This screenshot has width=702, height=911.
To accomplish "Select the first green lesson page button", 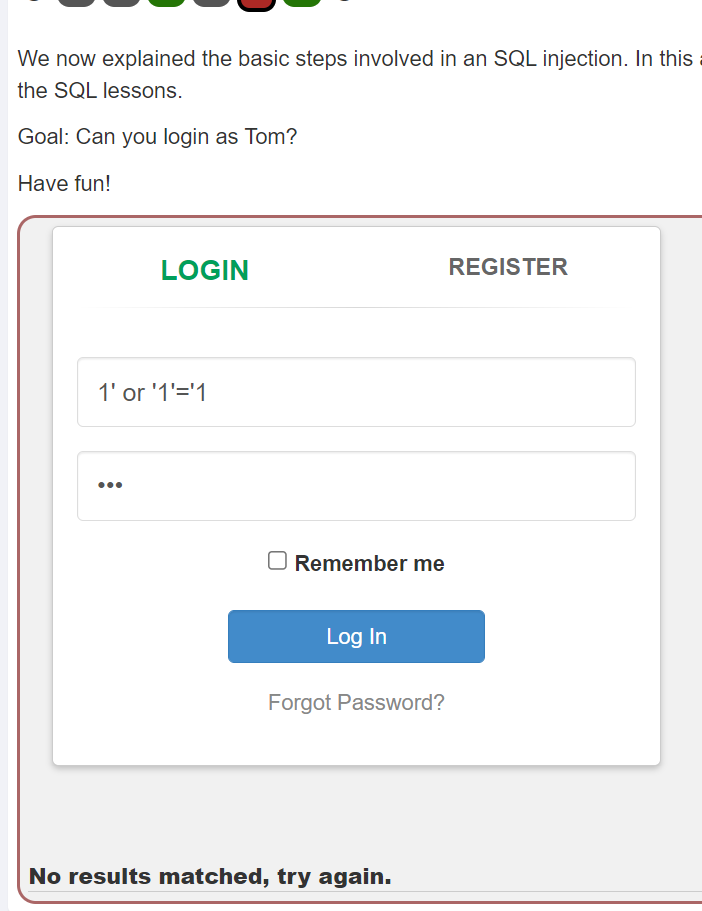I will [x=166, y=2].
